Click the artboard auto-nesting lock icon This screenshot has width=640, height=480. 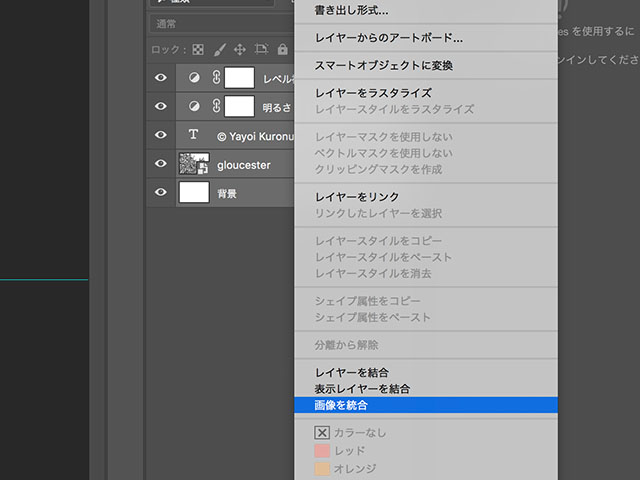[261, 49]
